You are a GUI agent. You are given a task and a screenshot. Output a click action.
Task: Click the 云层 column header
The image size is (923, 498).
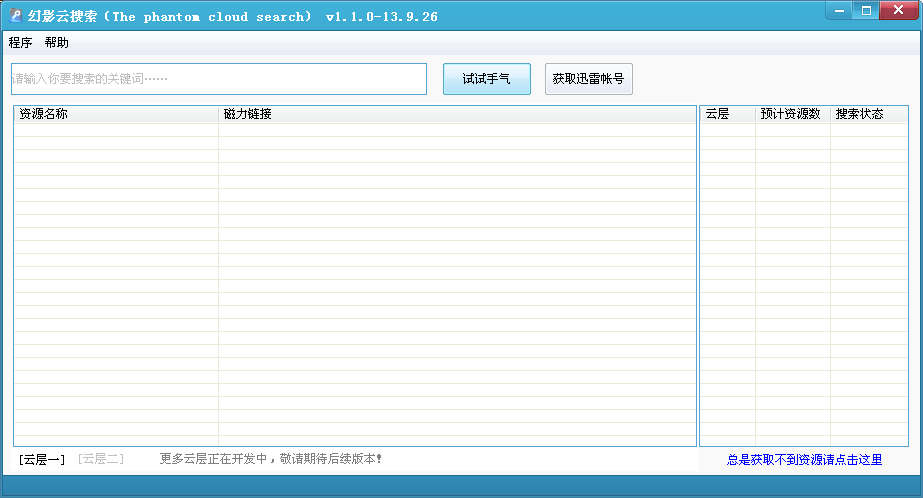728,114
